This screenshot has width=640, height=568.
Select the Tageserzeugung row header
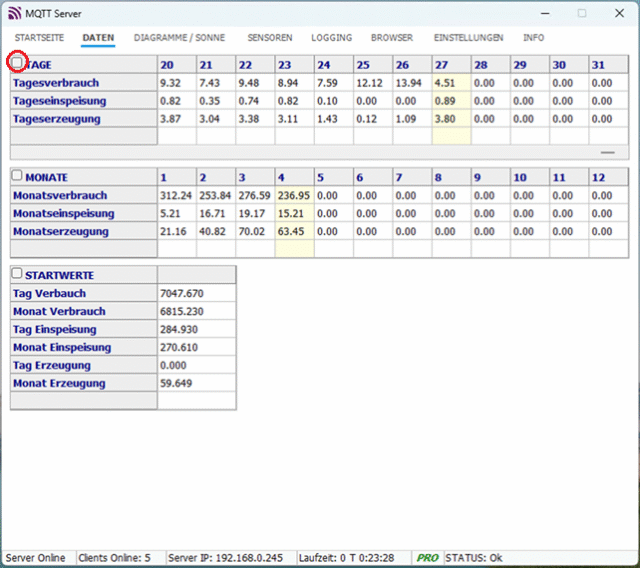84,119
